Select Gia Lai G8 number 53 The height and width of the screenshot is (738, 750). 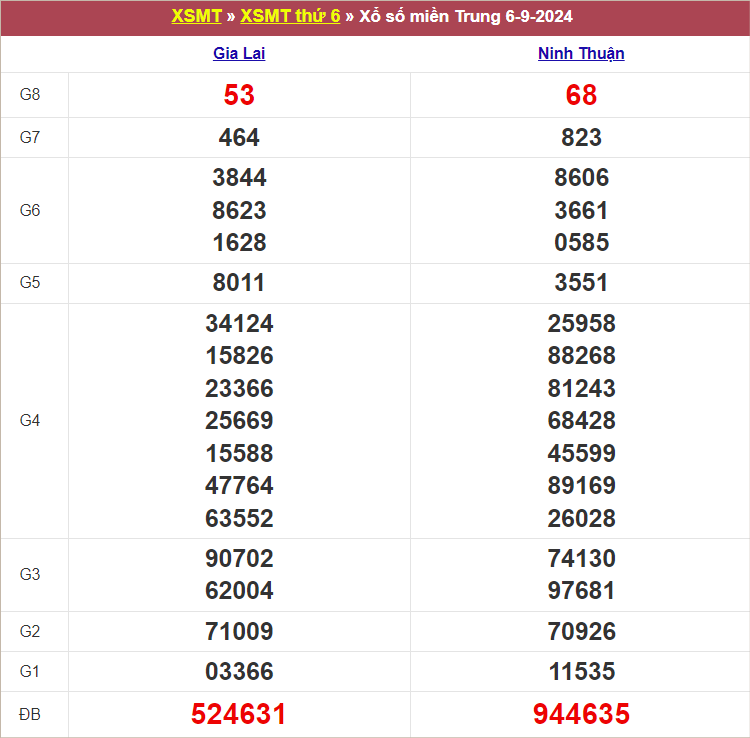[239, 95]
